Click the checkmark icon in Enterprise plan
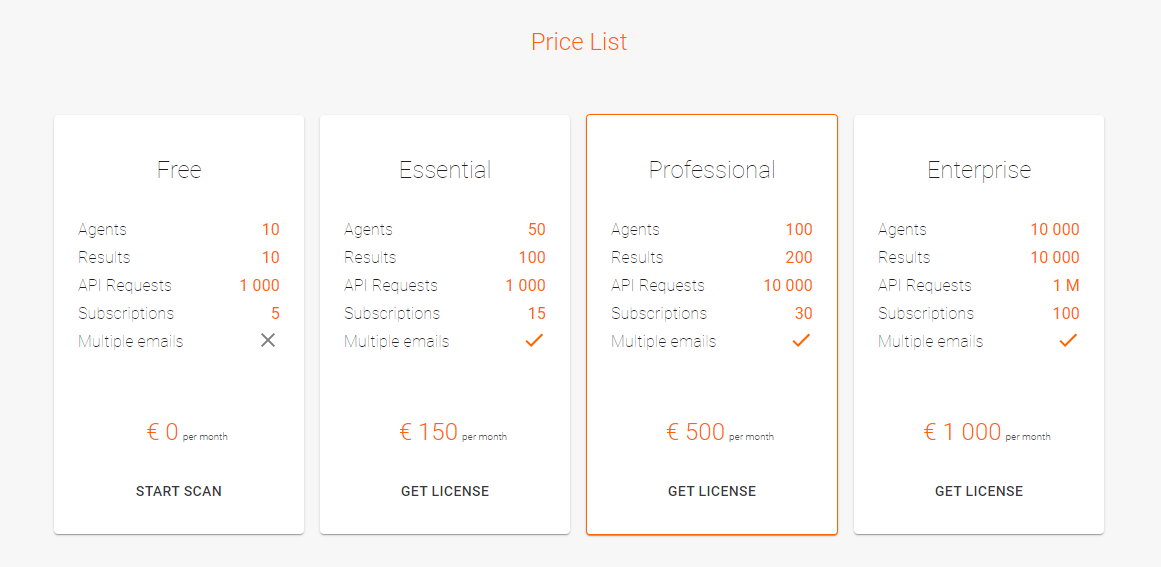Image resolution: width=1161 pixels, height=567 pixels. click(1068, 340)
